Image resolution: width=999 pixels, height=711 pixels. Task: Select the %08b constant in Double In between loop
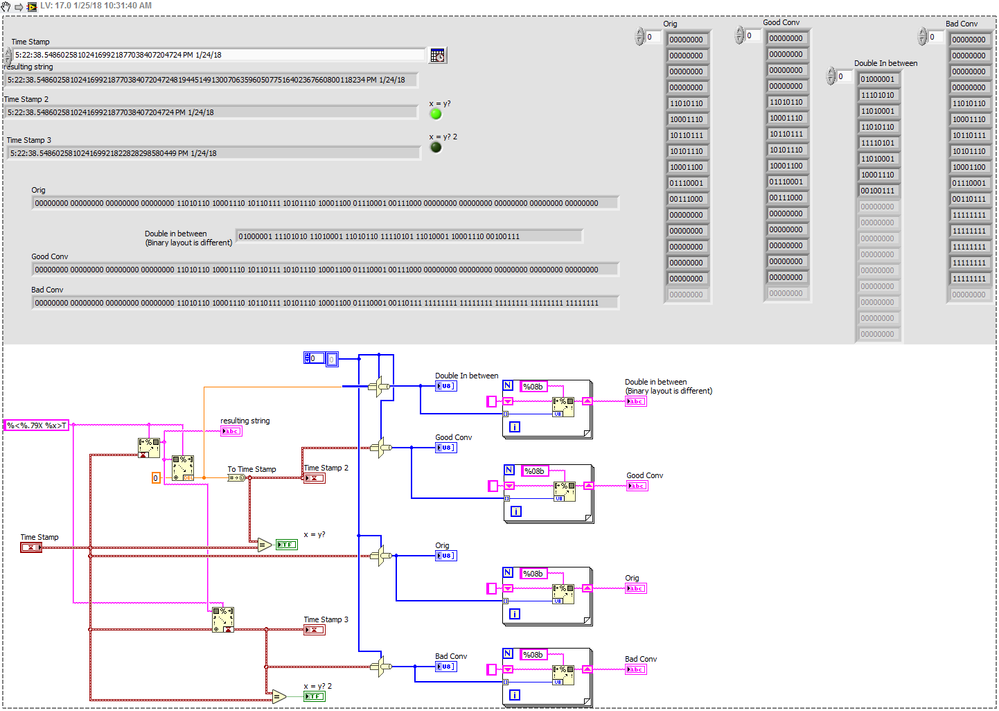534,386
